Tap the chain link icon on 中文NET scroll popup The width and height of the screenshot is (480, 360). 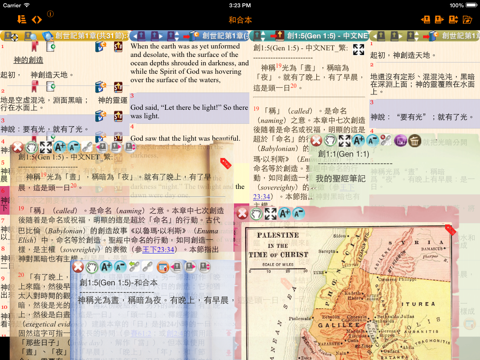tap(88, 147)
